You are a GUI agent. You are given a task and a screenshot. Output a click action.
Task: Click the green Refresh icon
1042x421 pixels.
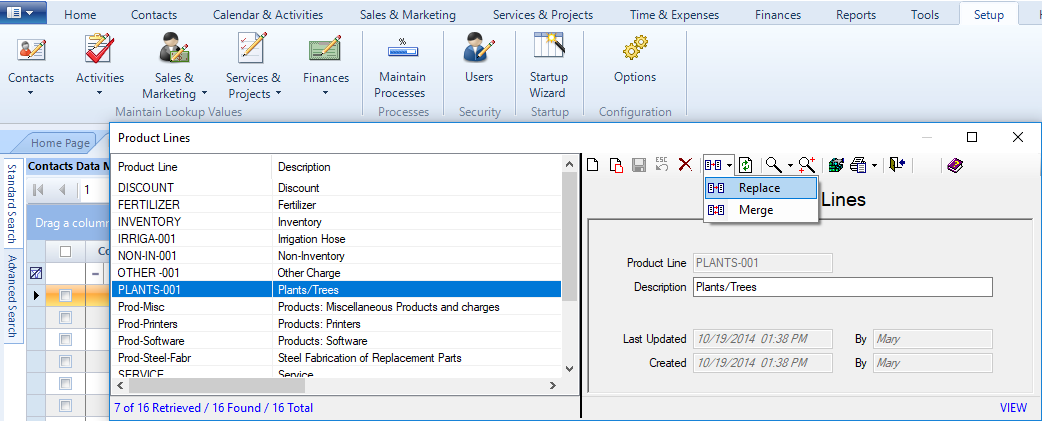745,165
